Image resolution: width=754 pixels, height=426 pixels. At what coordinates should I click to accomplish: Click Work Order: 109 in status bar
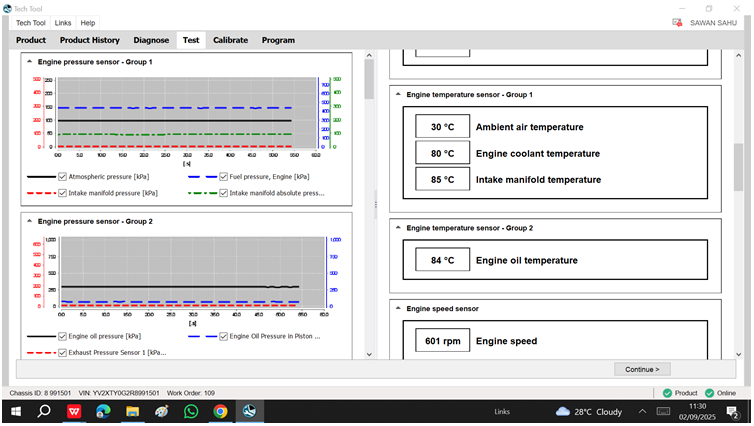coord(191,393)
